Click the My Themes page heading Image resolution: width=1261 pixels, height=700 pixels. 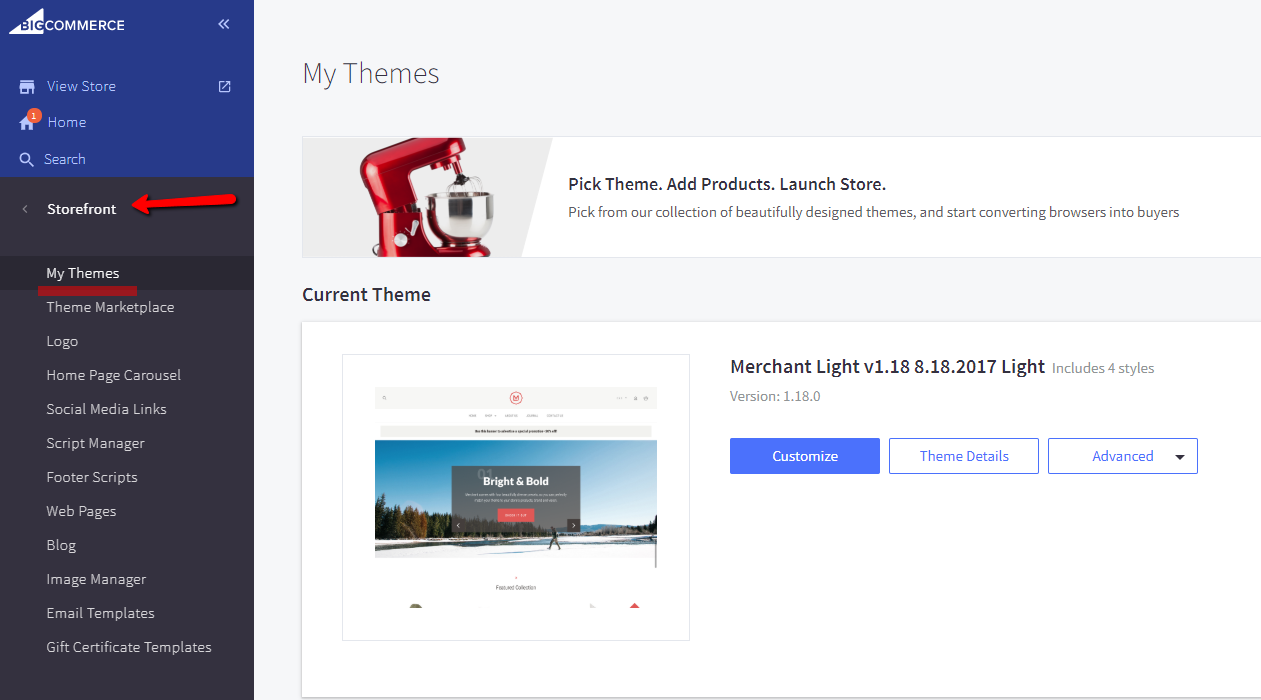pyautogui.click(x=371, y=74)
